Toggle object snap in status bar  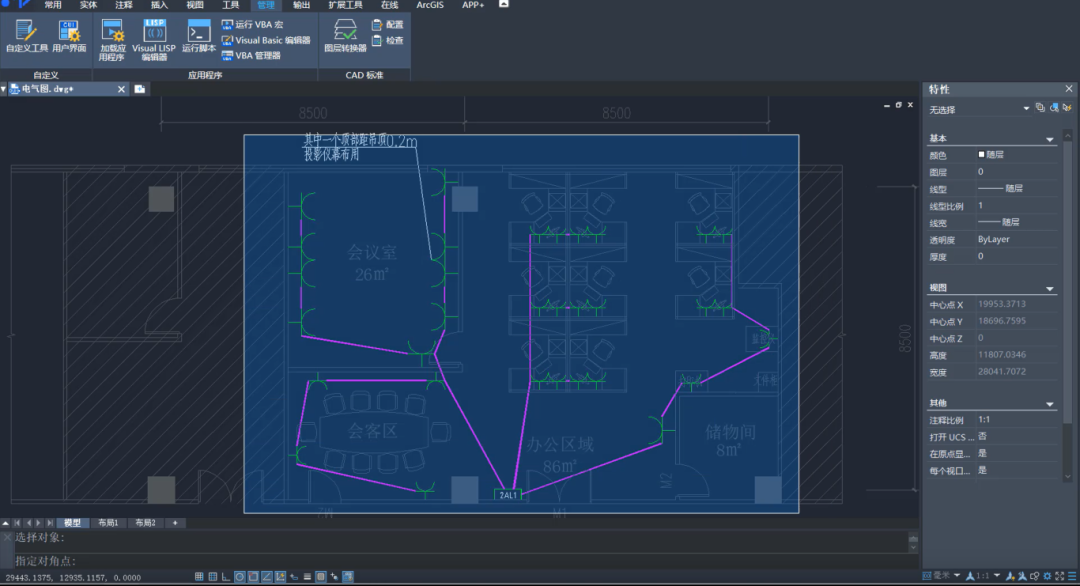pyautogui.click(x=253, y=576)
